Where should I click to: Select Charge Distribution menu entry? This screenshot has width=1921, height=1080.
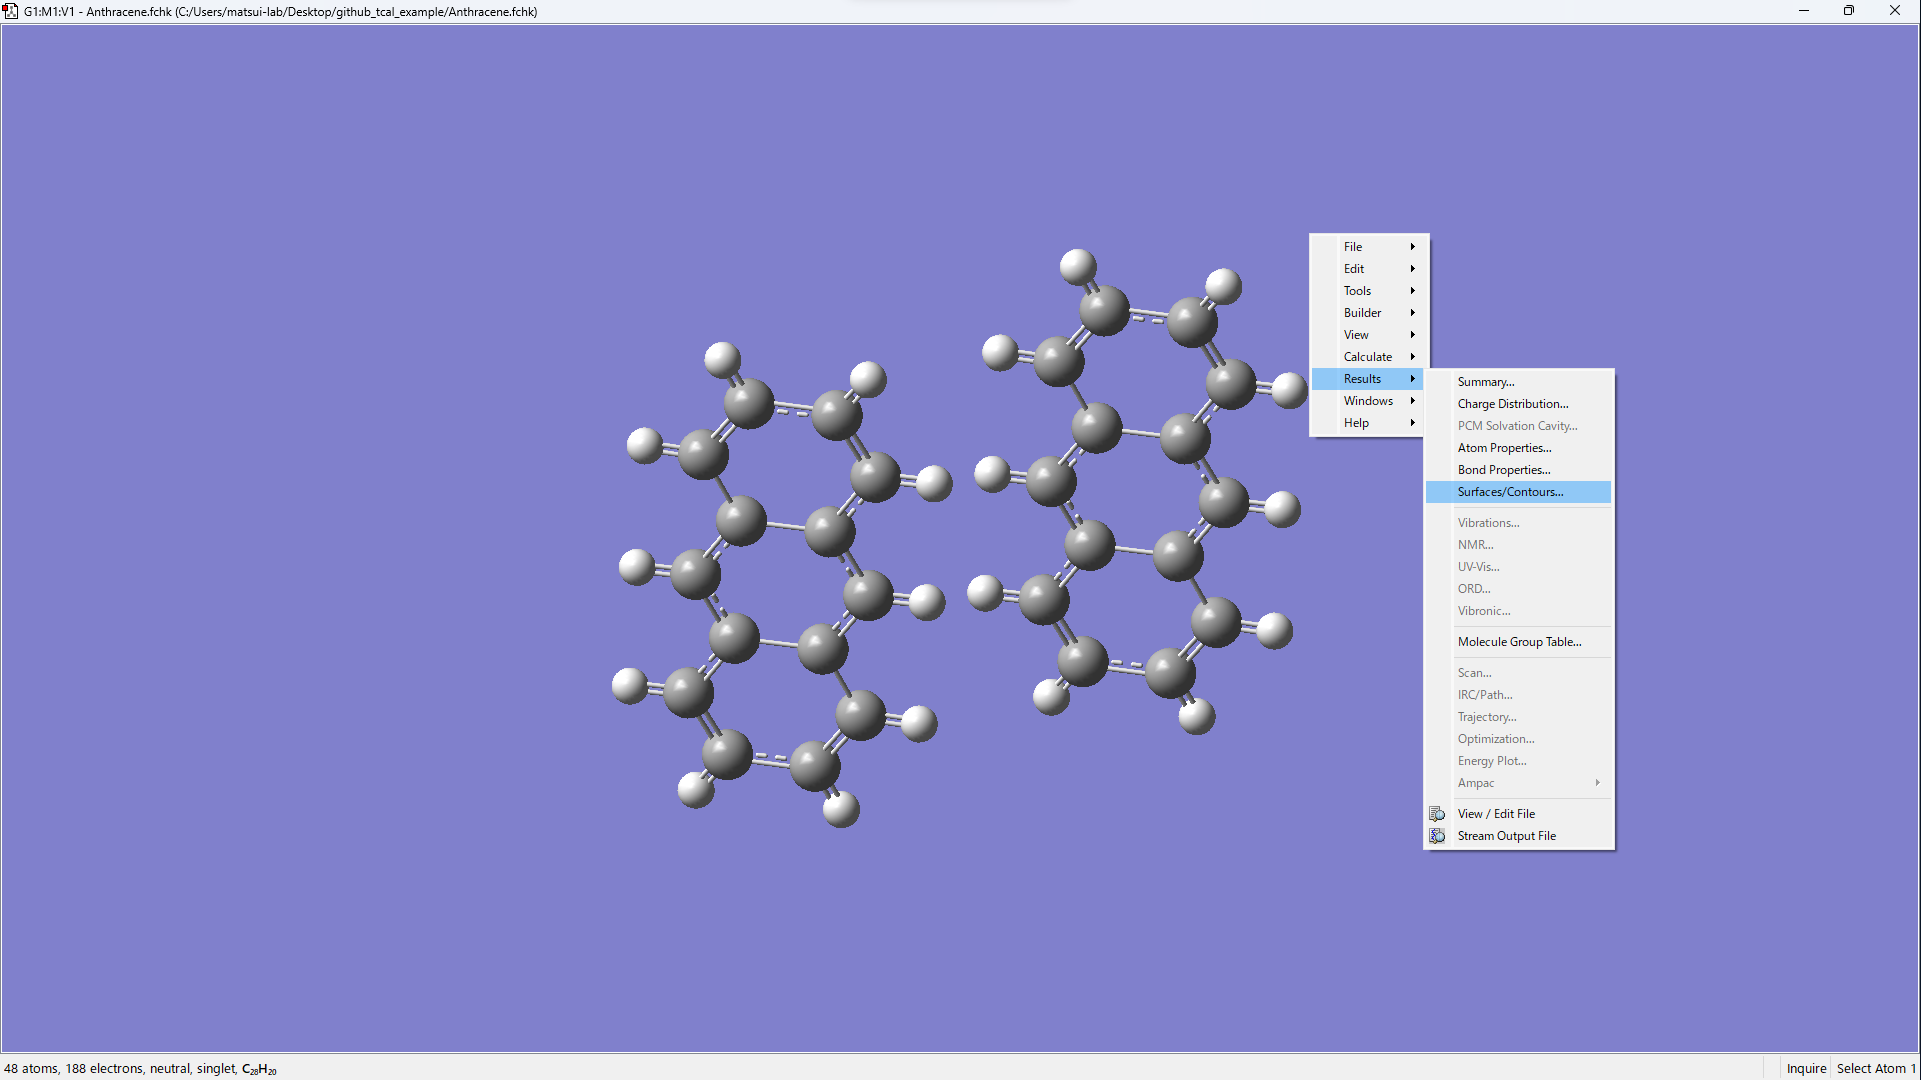point(1512,404)
